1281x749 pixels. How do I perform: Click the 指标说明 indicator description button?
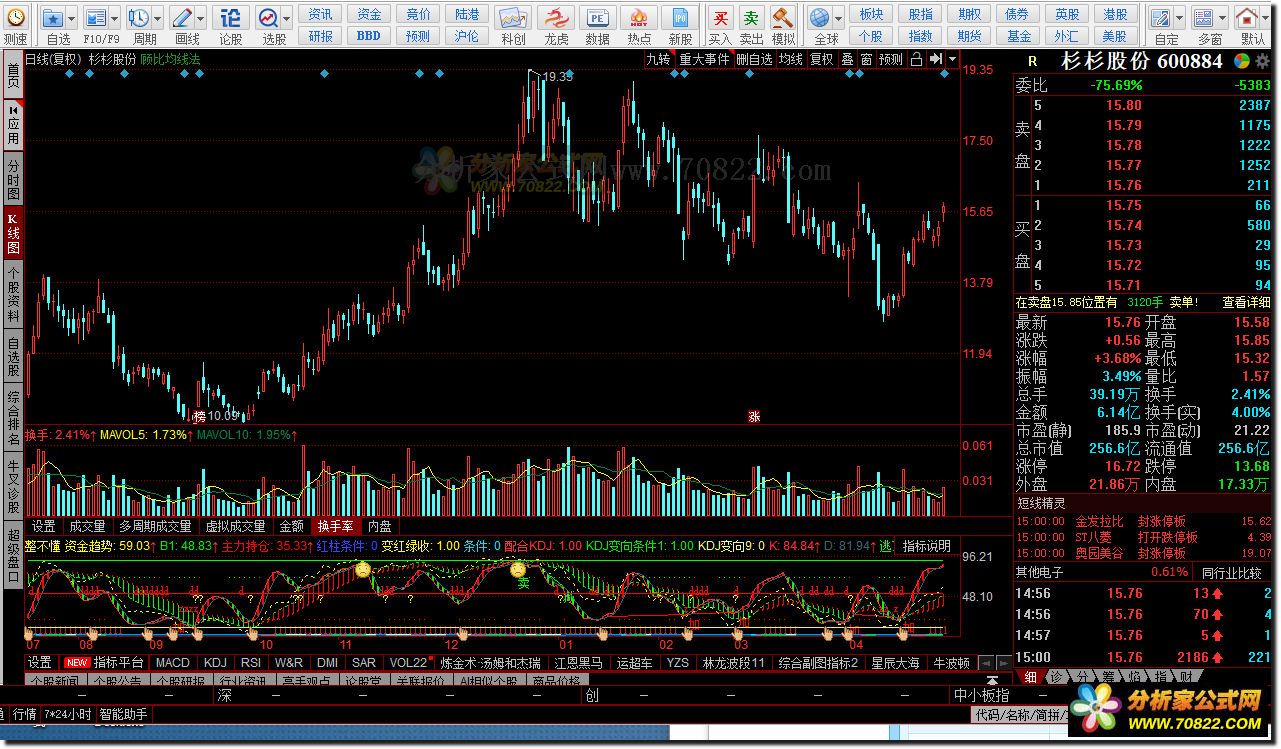pos(927,546)
